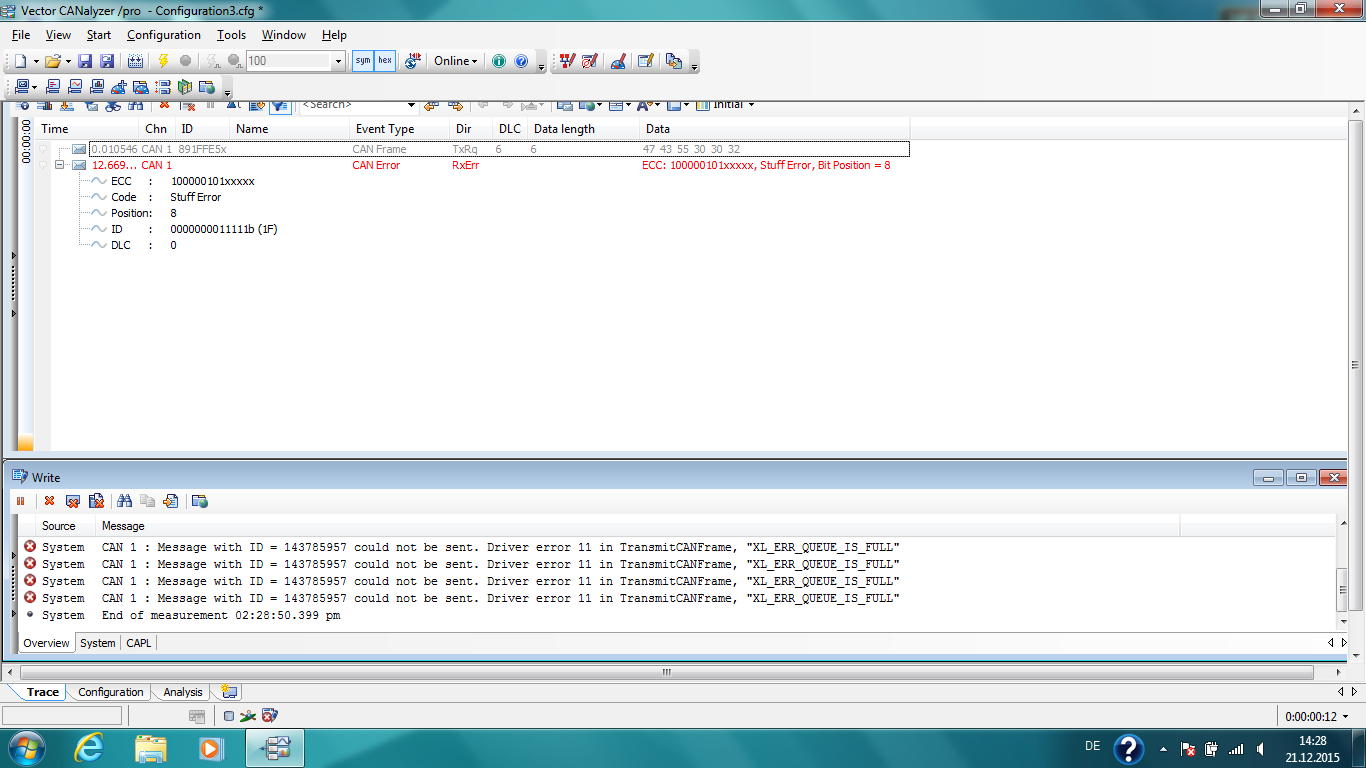Image resolution: width=1366 pixels, height=768 pixels.
Task: Click the blue Save configuration floppy disk icon
Action: 85,61
